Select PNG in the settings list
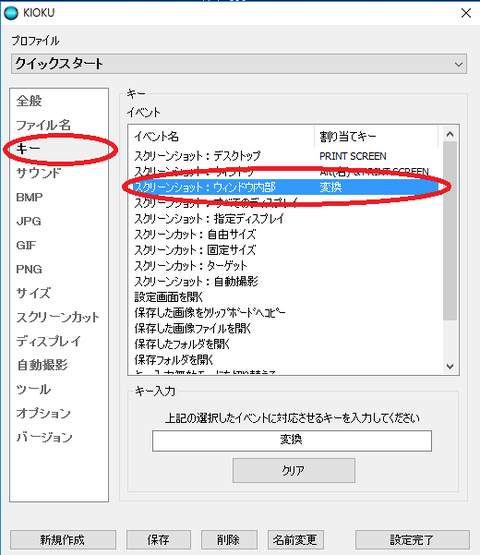This screenshot has width=480, height=555. [29, 269]
